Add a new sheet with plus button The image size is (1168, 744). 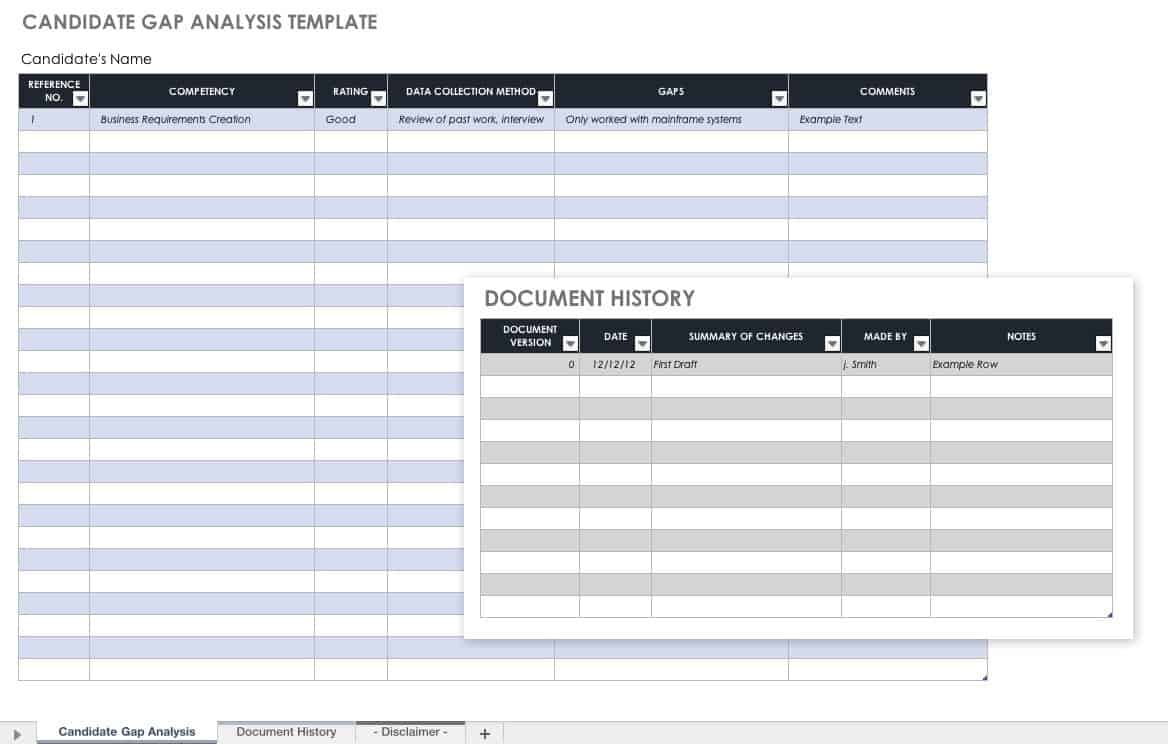click(x=485, y=733)
